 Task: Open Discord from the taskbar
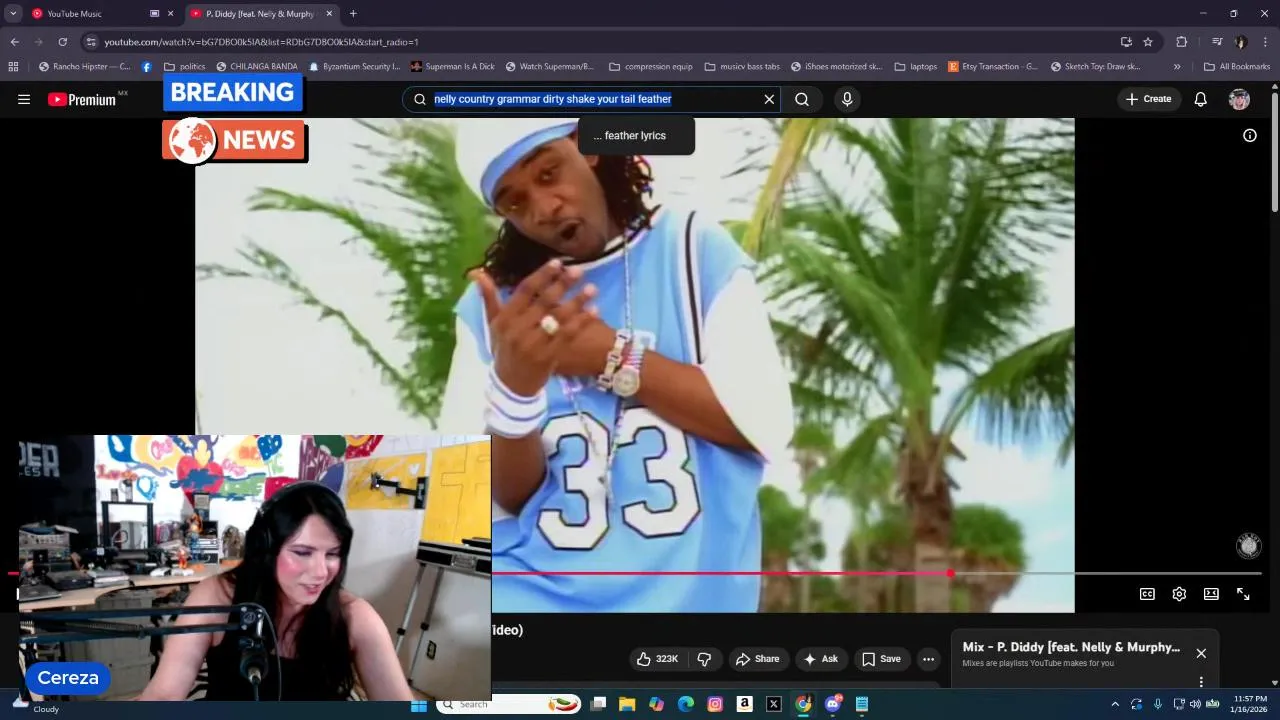[832, 704]
